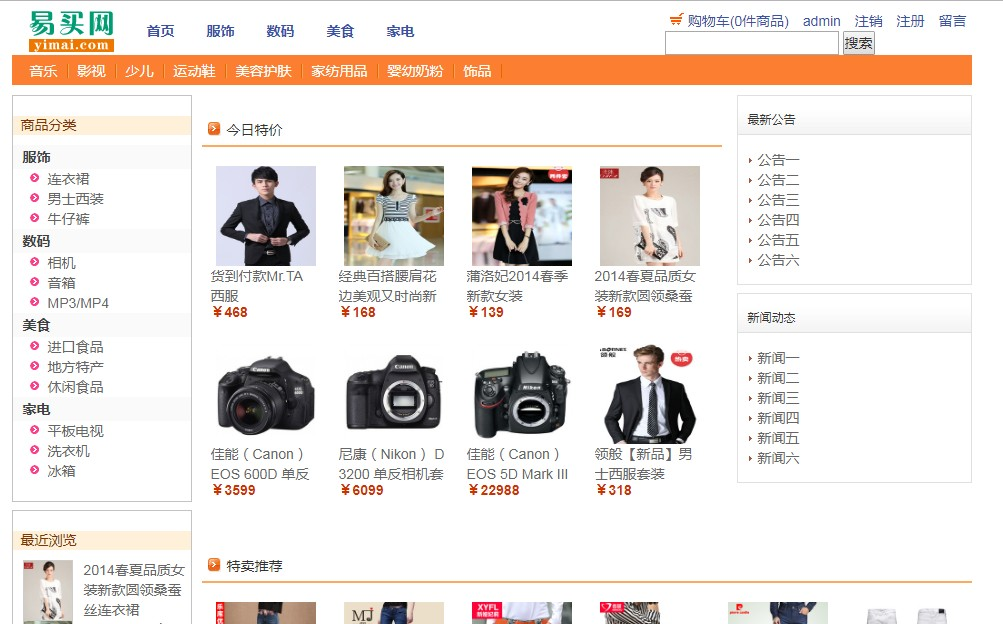Image resolution: width=1003 pixels, height=624 pixels.
Task: Open news item 新闻五
Action: point(778,438)
